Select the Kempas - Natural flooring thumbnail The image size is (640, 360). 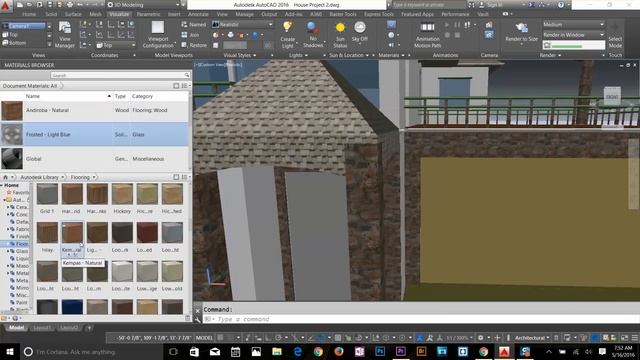(x=72, y=233)
